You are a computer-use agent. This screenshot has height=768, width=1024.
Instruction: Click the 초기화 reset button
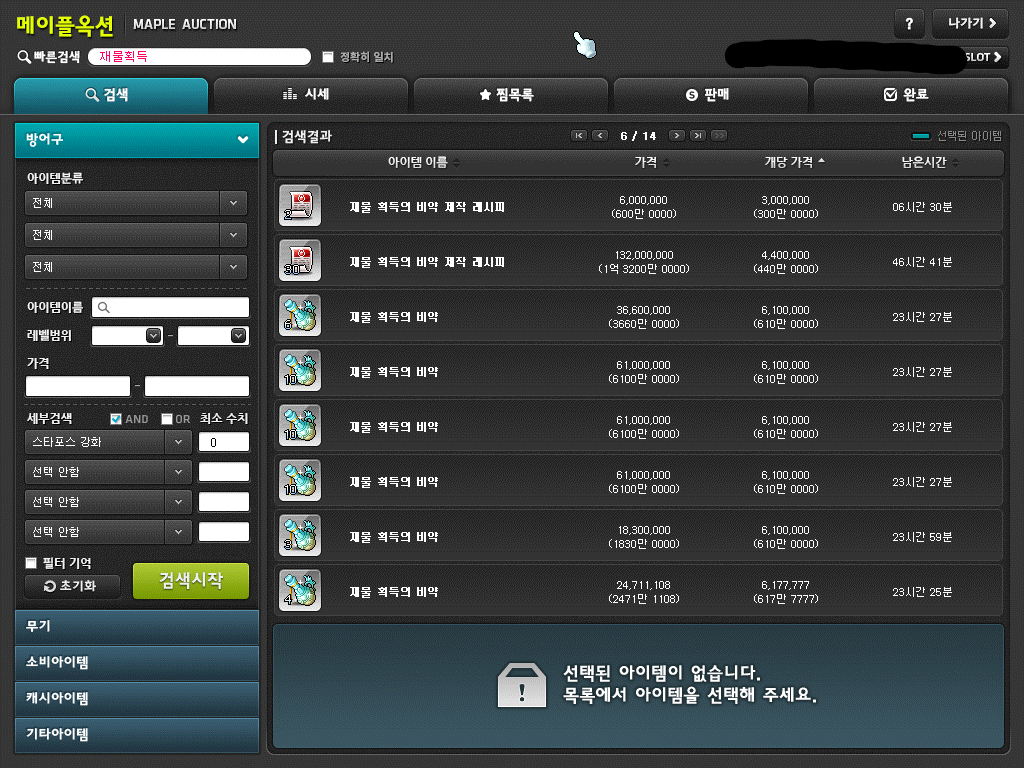(72, 586)
